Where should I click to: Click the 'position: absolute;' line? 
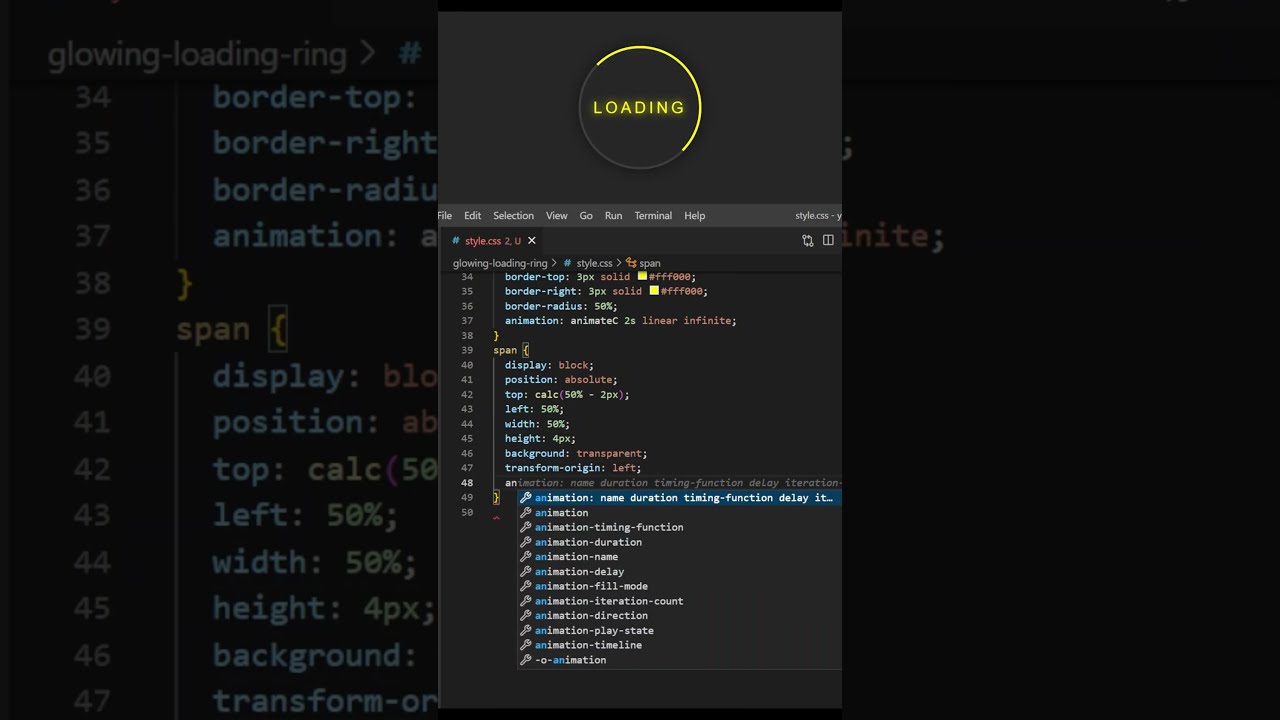pyautogui.click(x=561, y=379)
